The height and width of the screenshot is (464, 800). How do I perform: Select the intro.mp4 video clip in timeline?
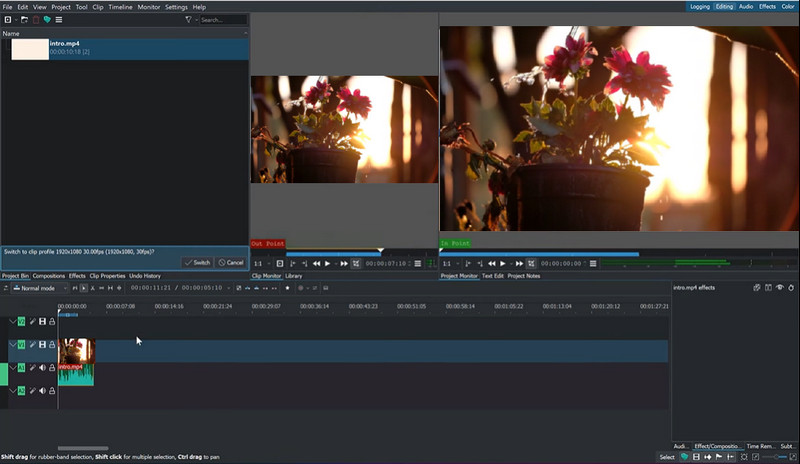[x=77, y=351]
